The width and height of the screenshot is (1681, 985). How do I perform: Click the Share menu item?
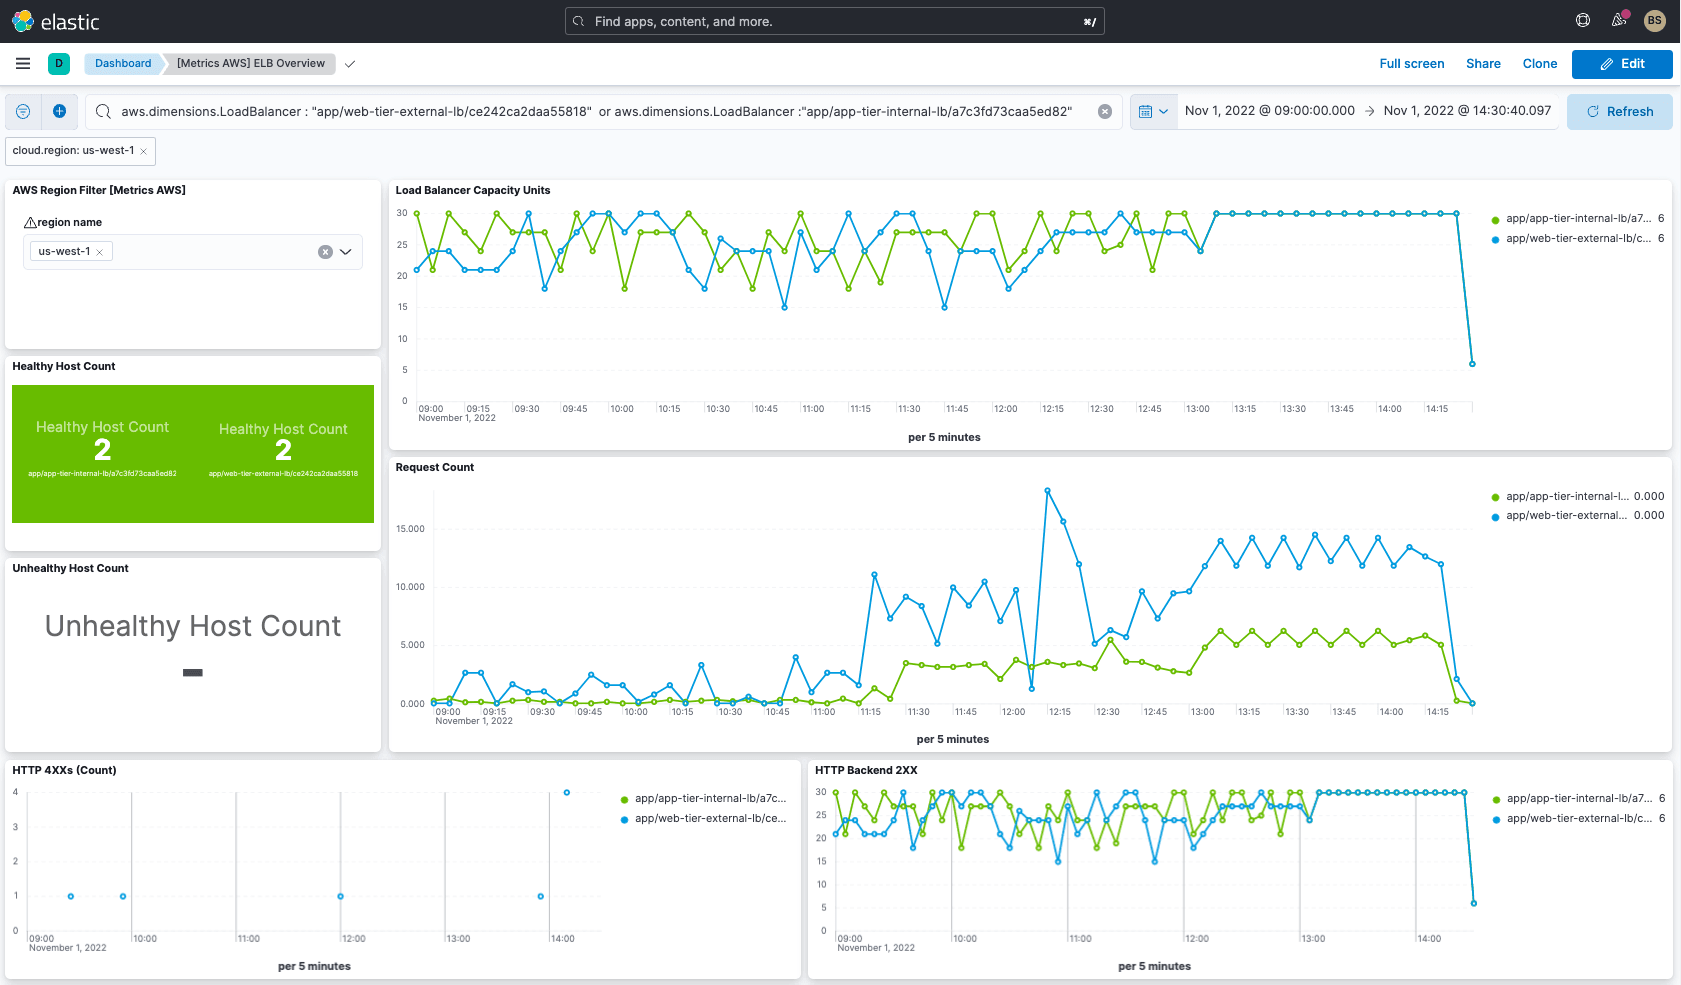1483,64
